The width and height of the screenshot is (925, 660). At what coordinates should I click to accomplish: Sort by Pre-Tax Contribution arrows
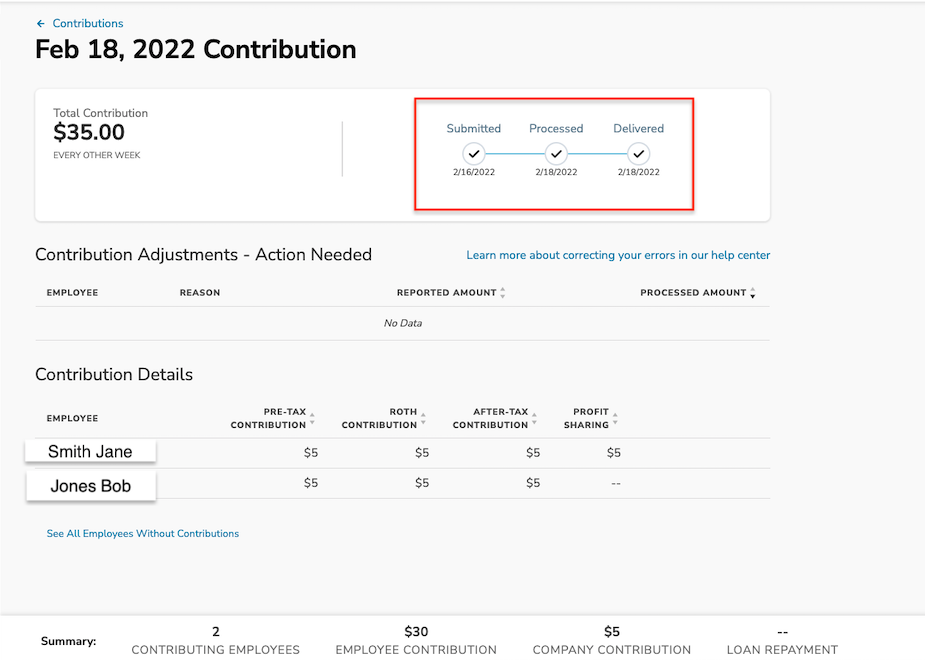pos(312,418)
